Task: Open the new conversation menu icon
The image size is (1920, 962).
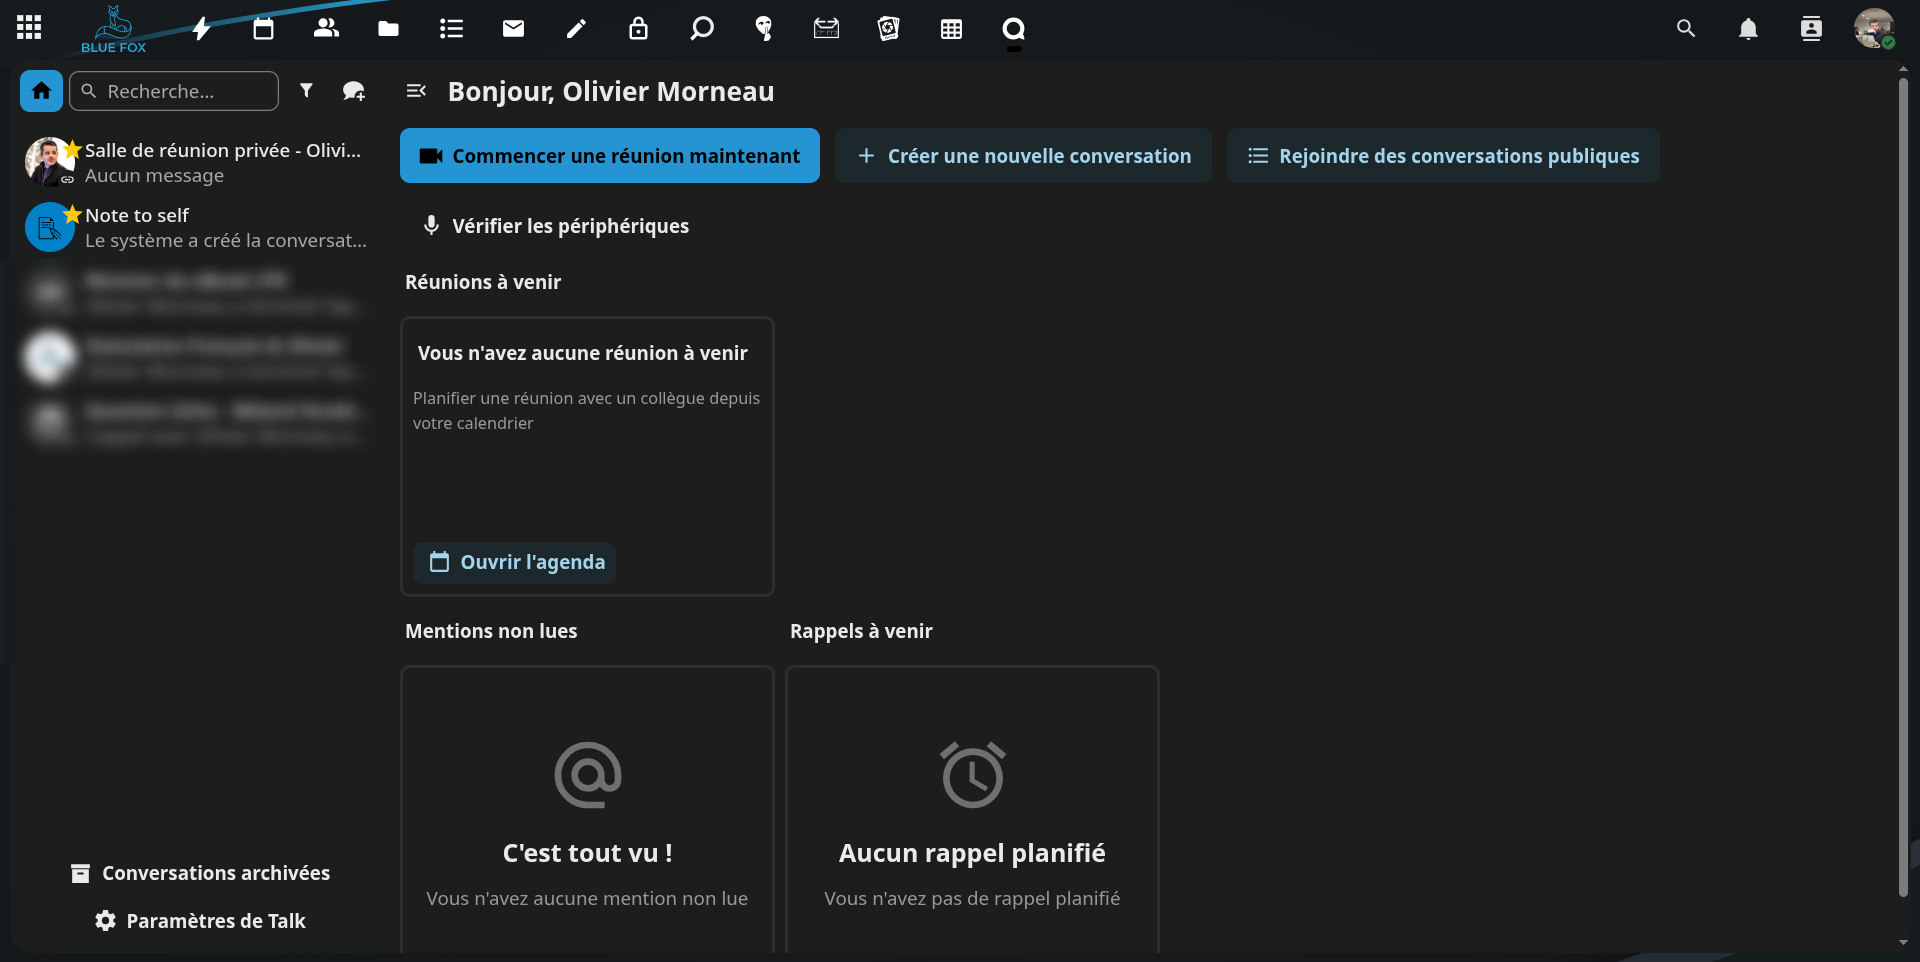Action: (354, 91)
